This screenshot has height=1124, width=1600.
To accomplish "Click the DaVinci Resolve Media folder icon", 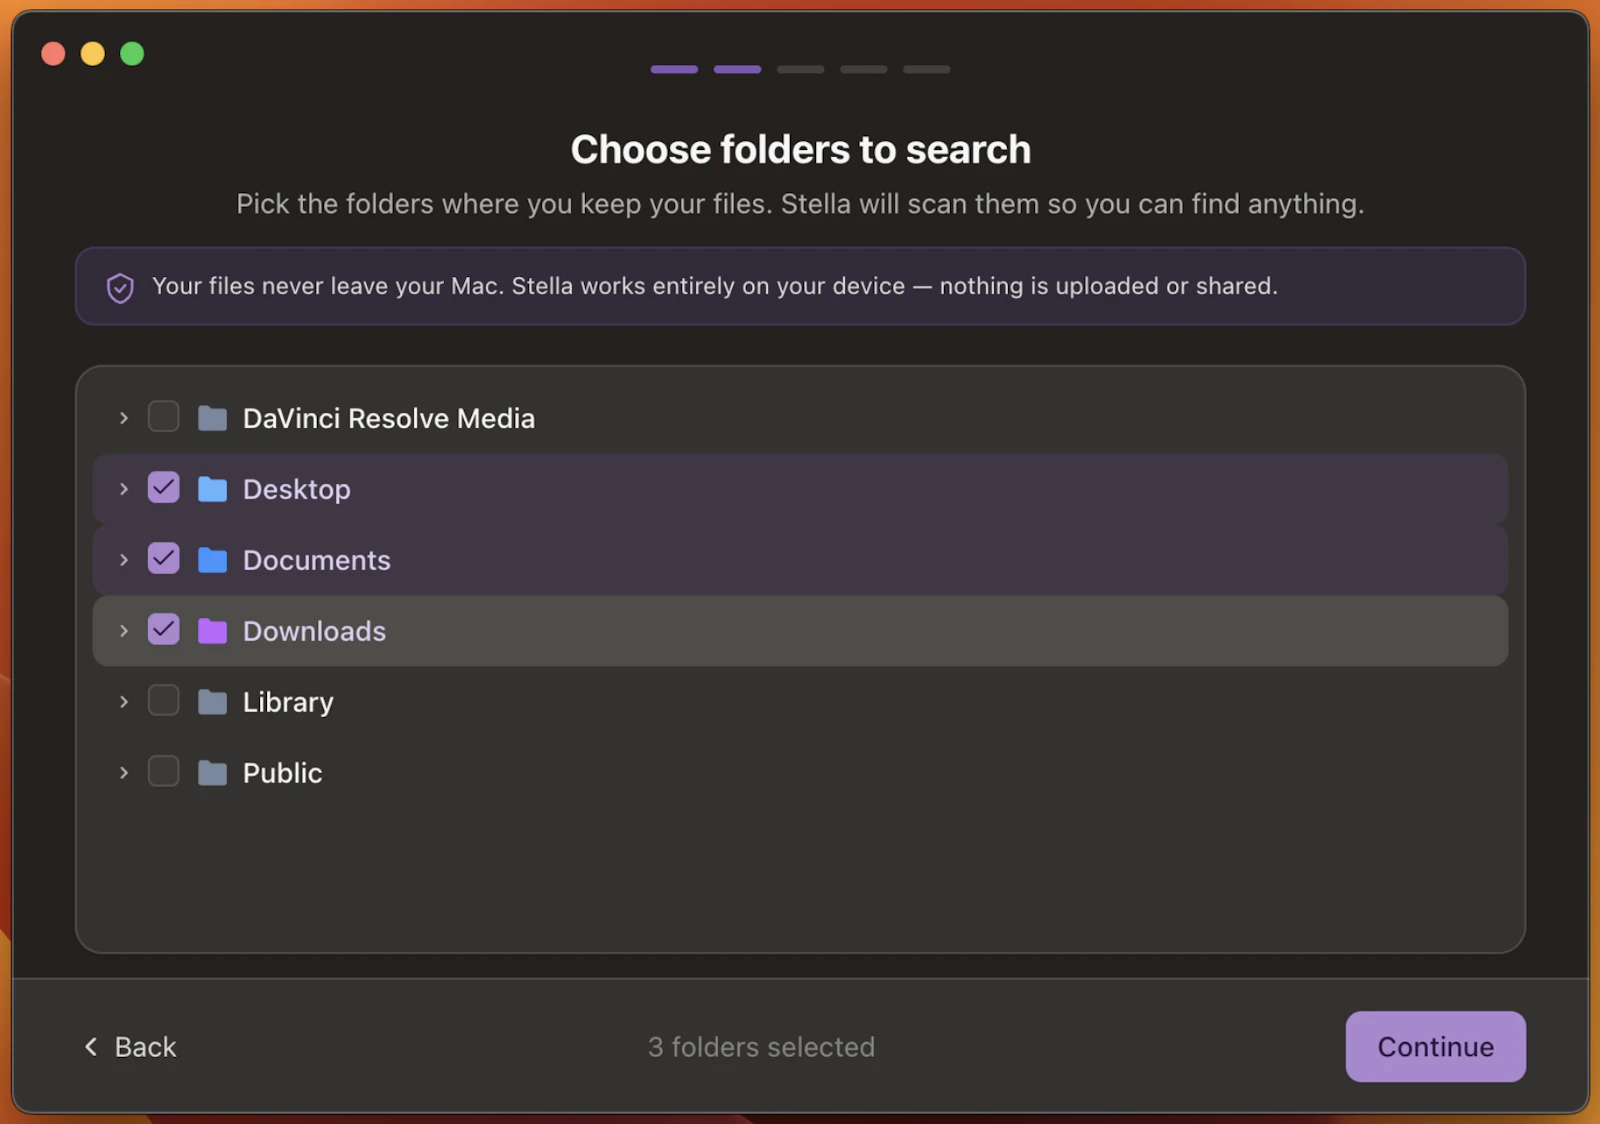I will 212,418.
